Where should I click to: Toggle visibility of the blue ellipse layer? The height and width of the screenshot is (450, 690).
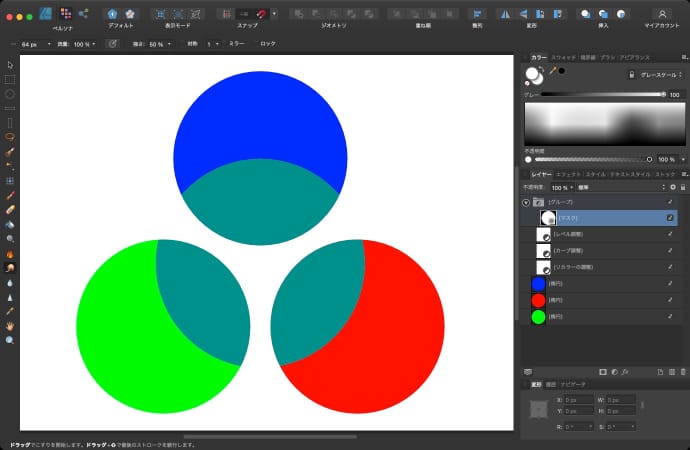pyautogui.click(x=669, y=283)
